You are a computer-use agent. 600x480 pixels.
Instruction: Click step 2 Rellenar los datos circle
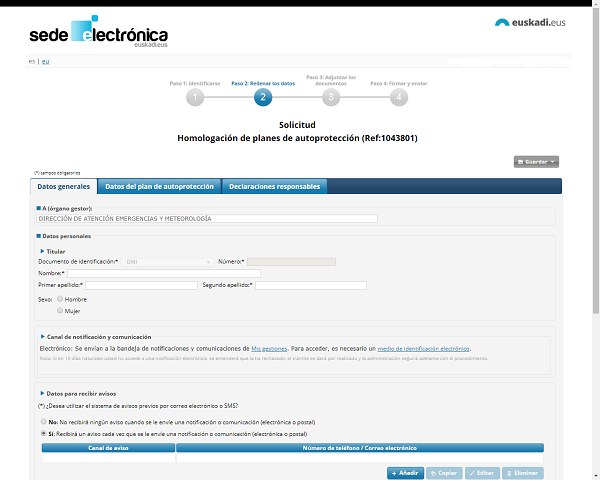[x=262, y=97]
